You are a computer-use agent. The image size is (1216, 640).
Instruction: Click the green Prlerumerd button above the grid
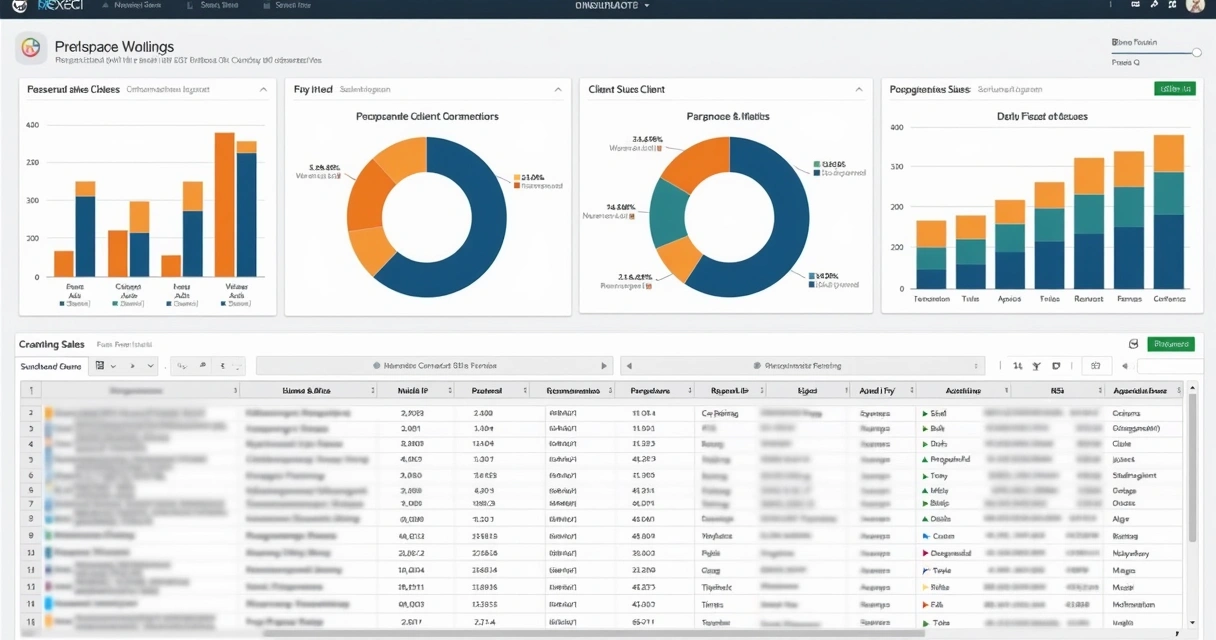click(x=1171, y=344)
